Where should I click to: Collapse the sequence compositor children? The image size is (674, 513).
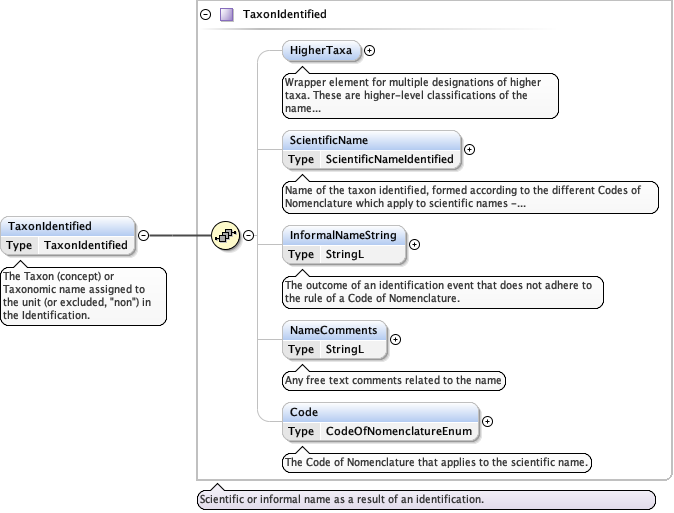pyautogui.click(x=249, y=236)
